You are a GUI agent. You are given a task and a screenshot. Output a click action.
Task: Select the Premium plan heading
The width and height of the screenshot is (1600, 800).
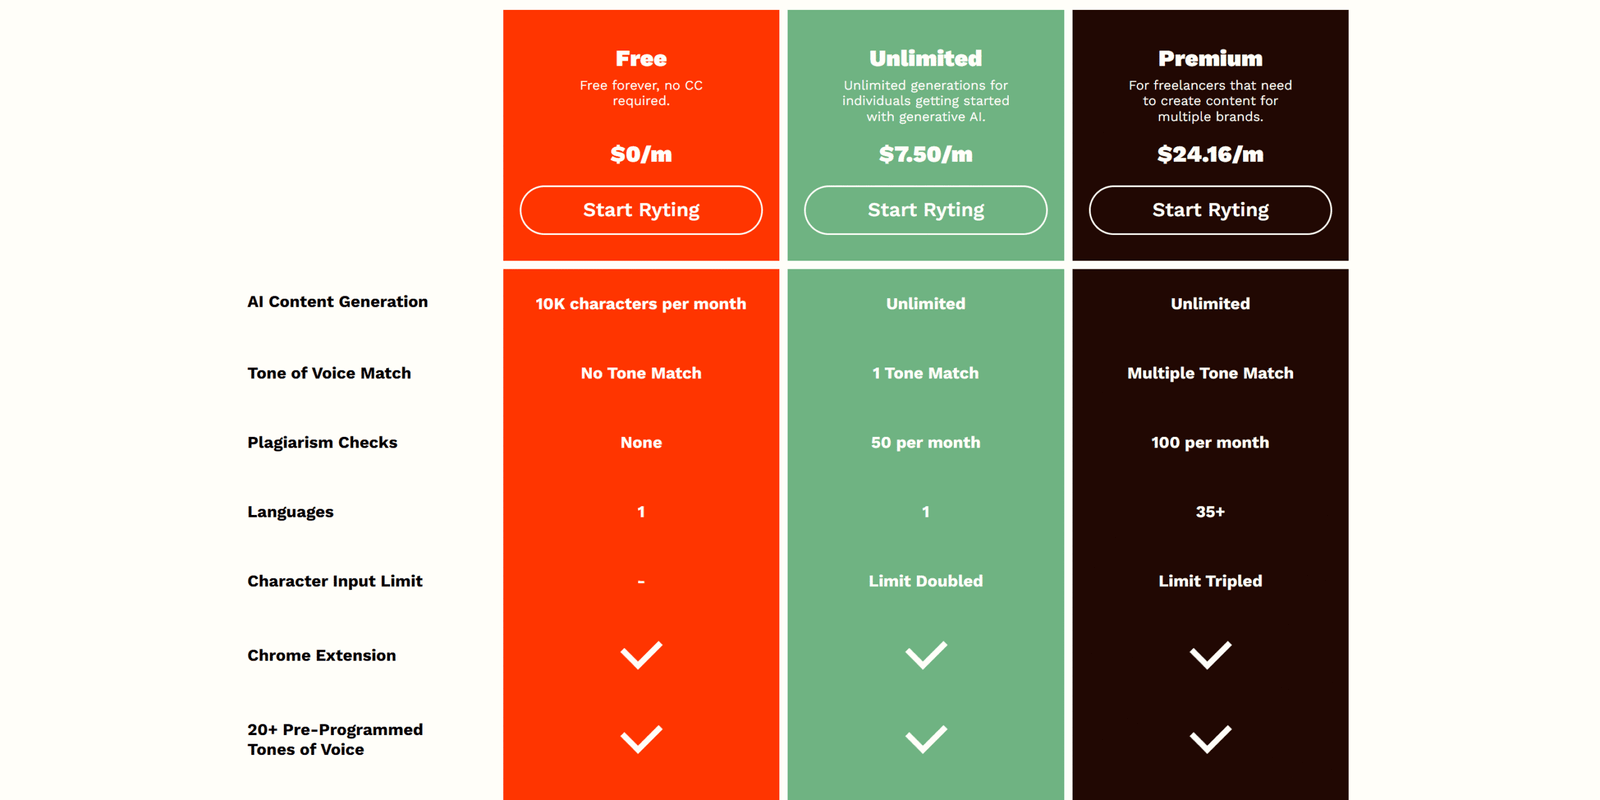[1210, 58]
